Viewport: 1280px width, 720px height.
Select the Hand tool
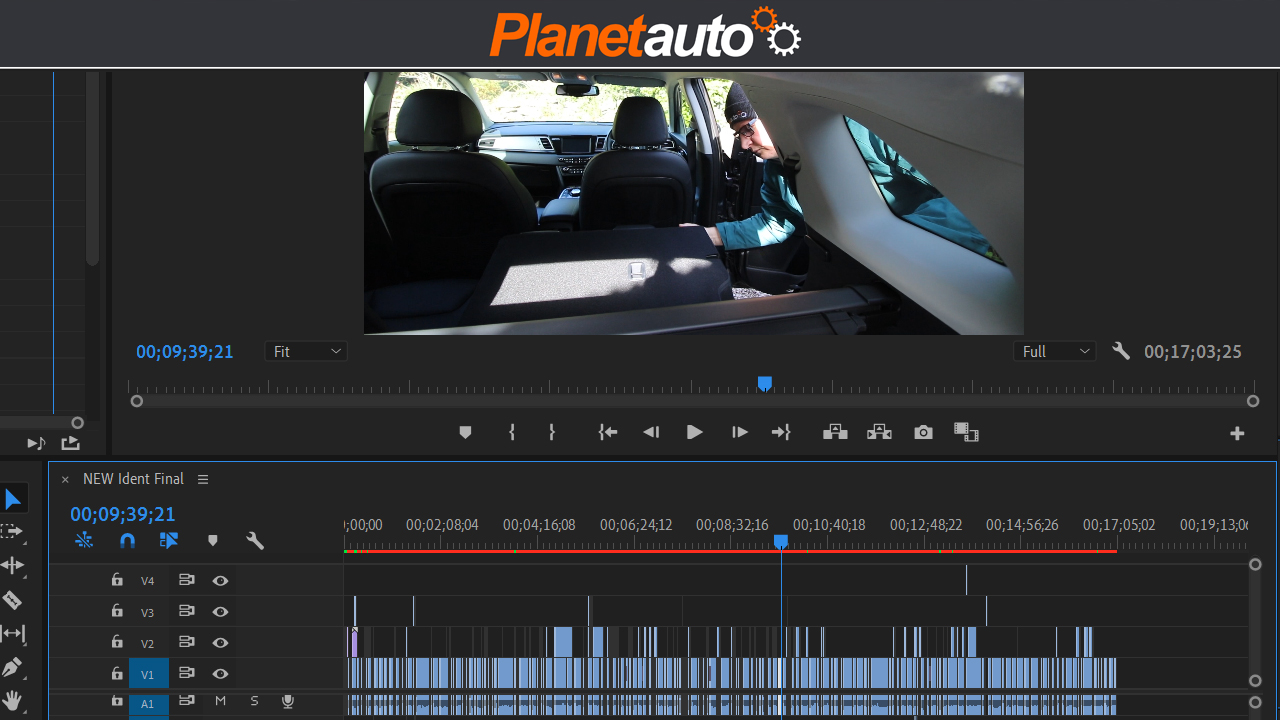pos(13,701)
